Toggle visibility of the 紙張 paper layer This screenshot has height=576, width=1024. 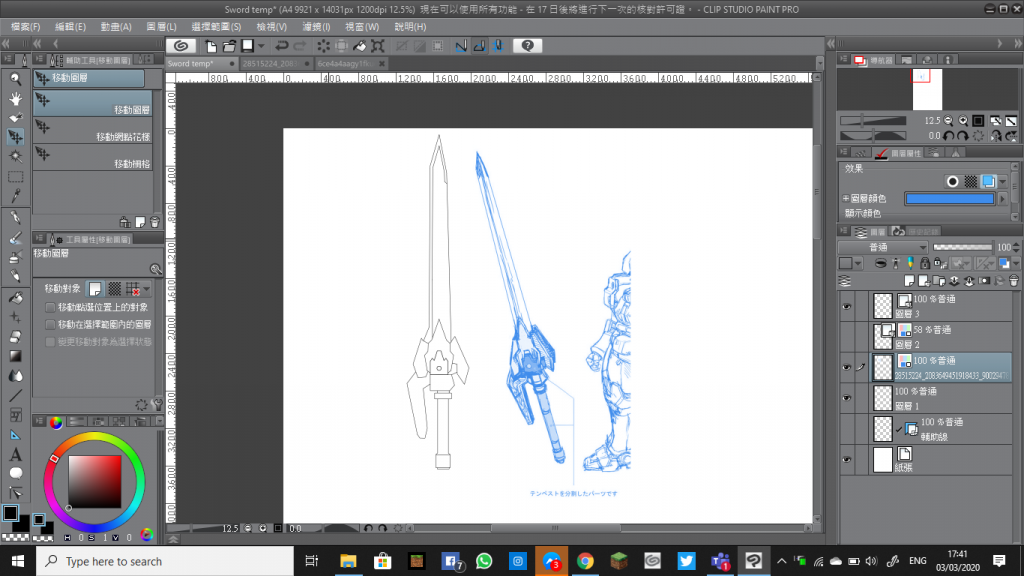coord(847,460)
